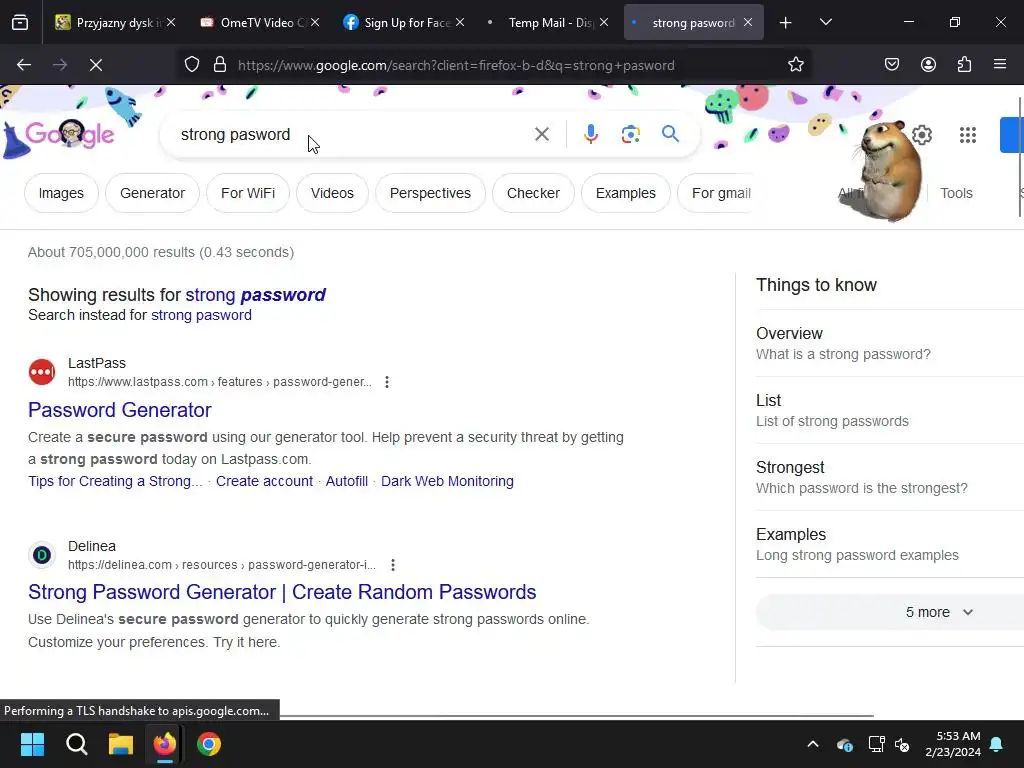
Task: Search instead for strong pasword
Action: pos(201,315)
